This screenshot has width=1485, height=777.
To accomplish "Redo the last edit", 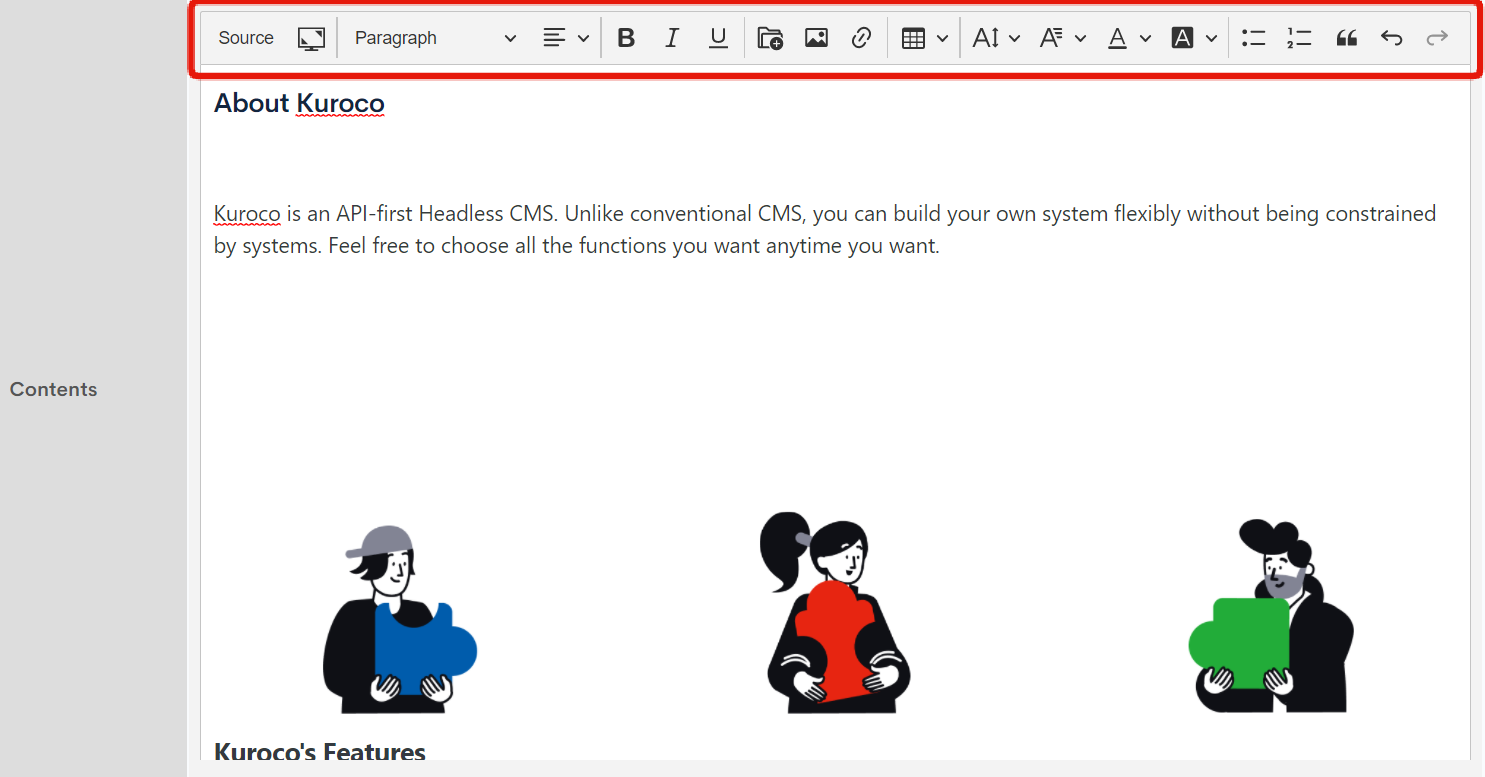I will [1437, 38].
